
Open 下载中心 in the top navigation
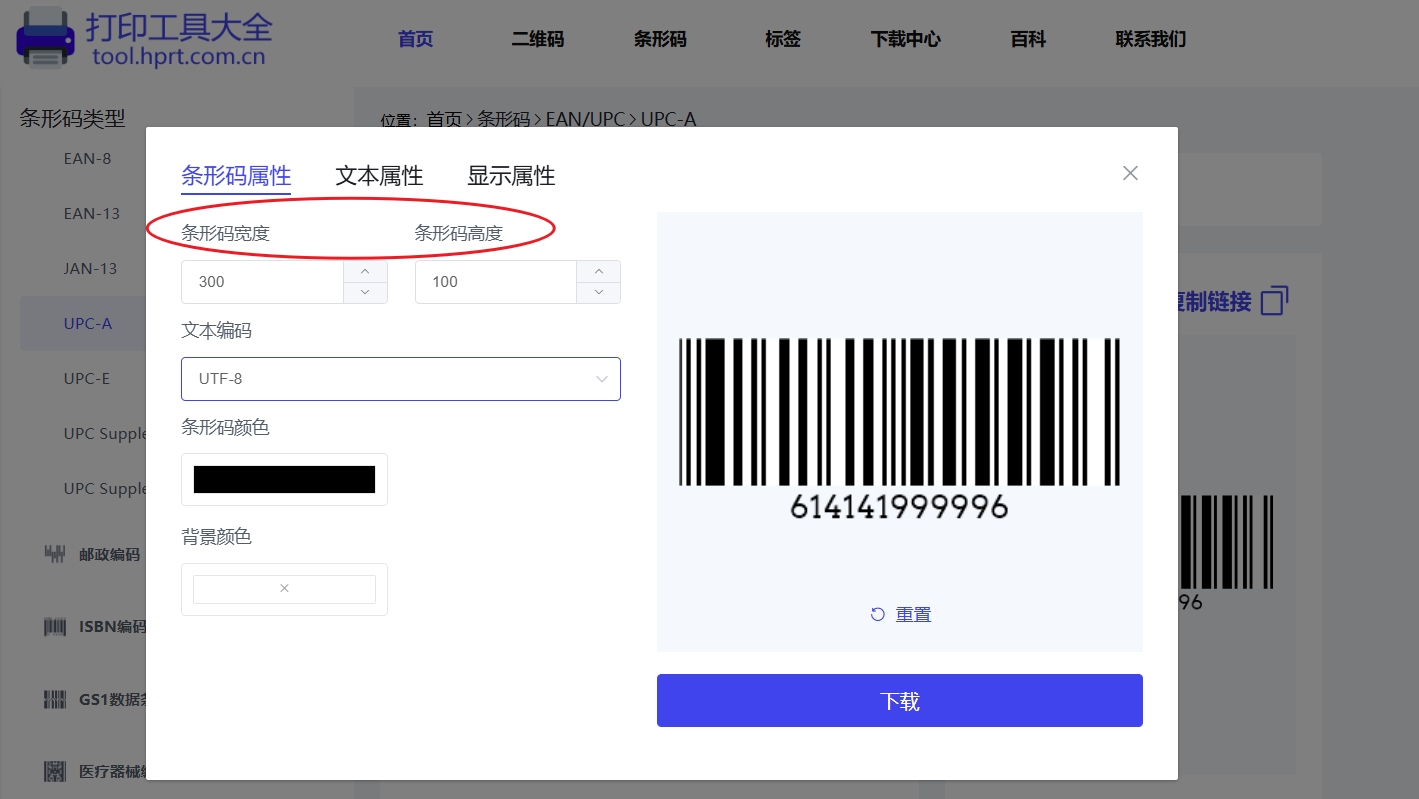coord(905,39)
